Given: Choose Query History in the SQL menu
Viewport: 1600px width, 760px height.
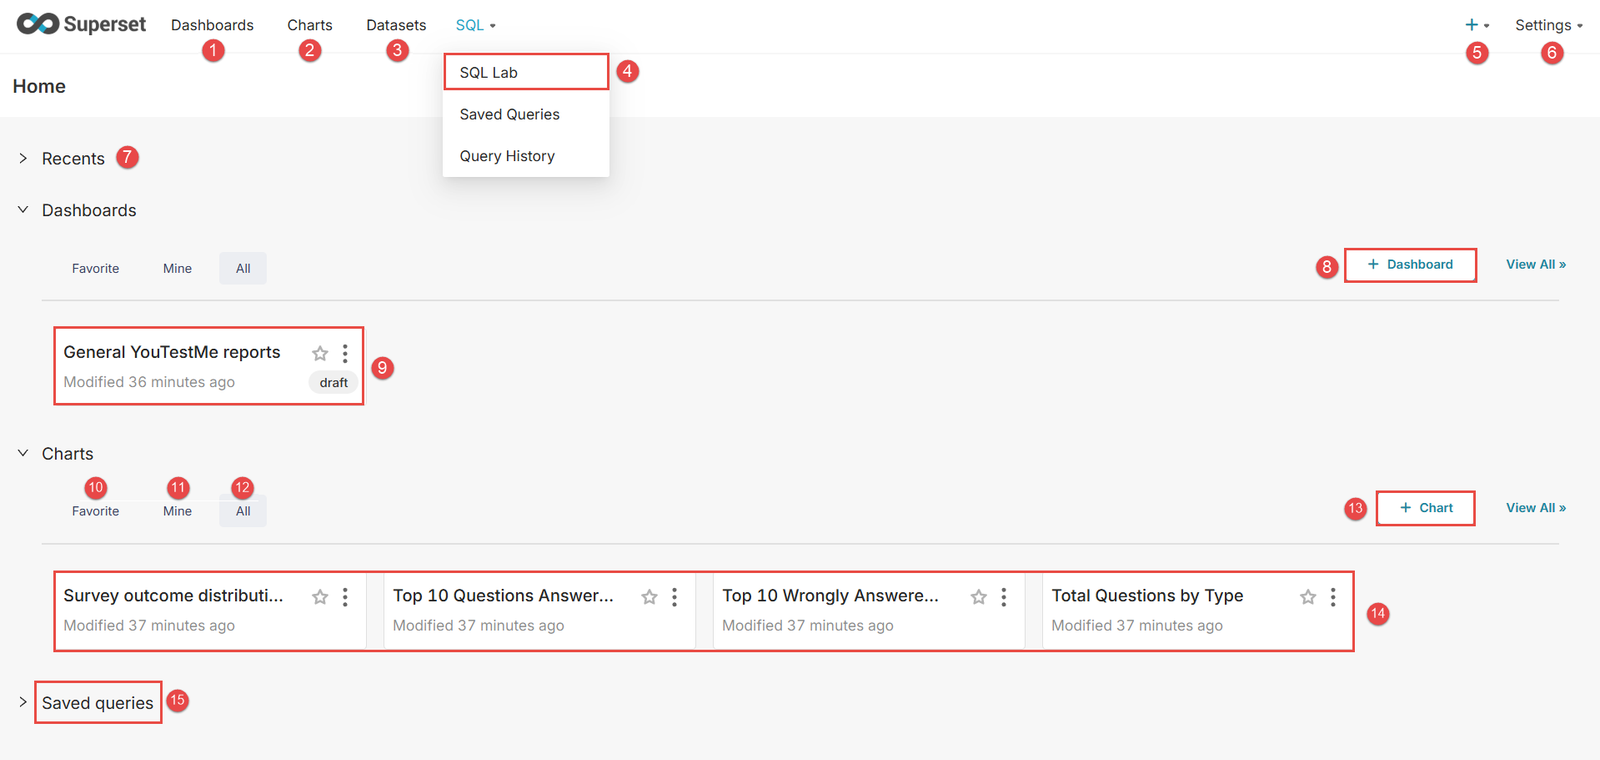Looking at the screenshot, I should tap(507, 156).
